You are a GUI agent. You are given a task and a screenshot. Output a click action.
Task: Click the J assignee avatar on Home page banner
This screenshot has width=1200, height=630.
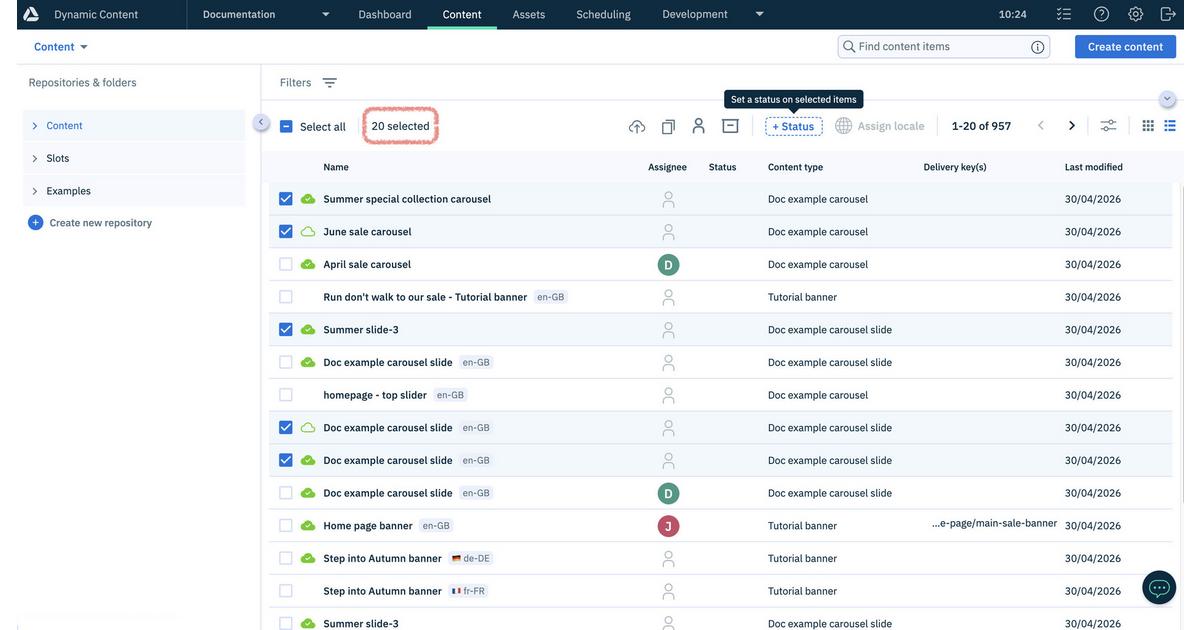(x=668, y=526)
